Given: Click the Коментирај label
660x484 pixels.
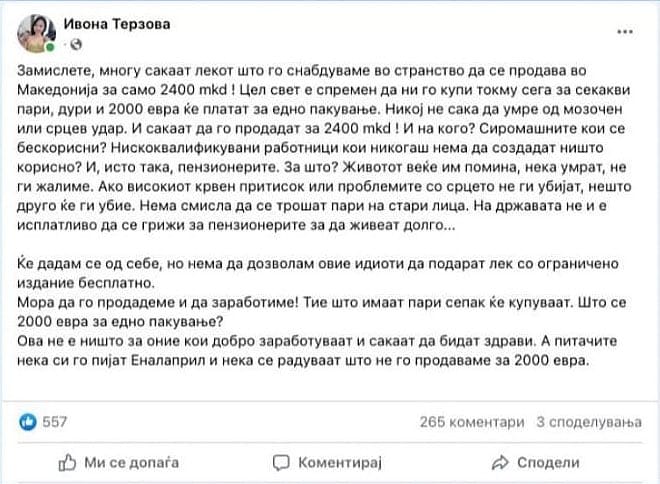Looking at the screenshot, I should [340, 463].
